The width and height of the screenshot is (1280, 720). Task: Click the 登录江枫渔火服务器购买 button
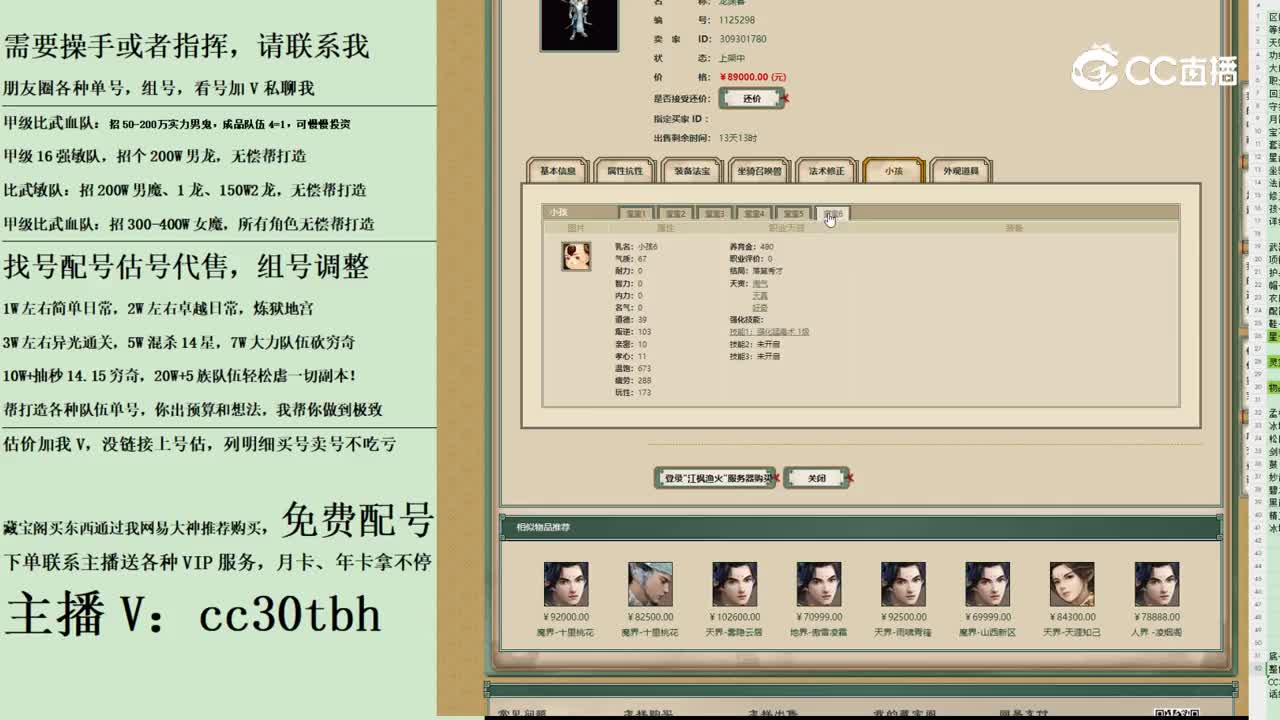coord(715,478)
